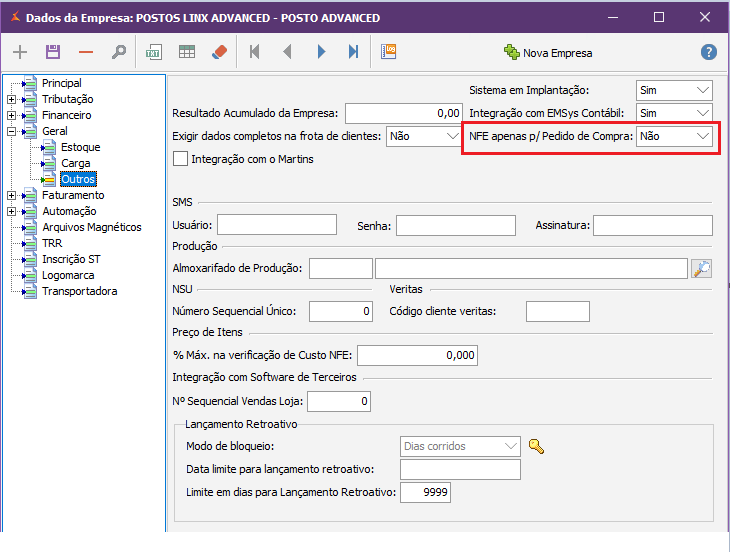Select Financeiro label in the tree
This screenshot has width=730, height=552.
coord(67,115)
